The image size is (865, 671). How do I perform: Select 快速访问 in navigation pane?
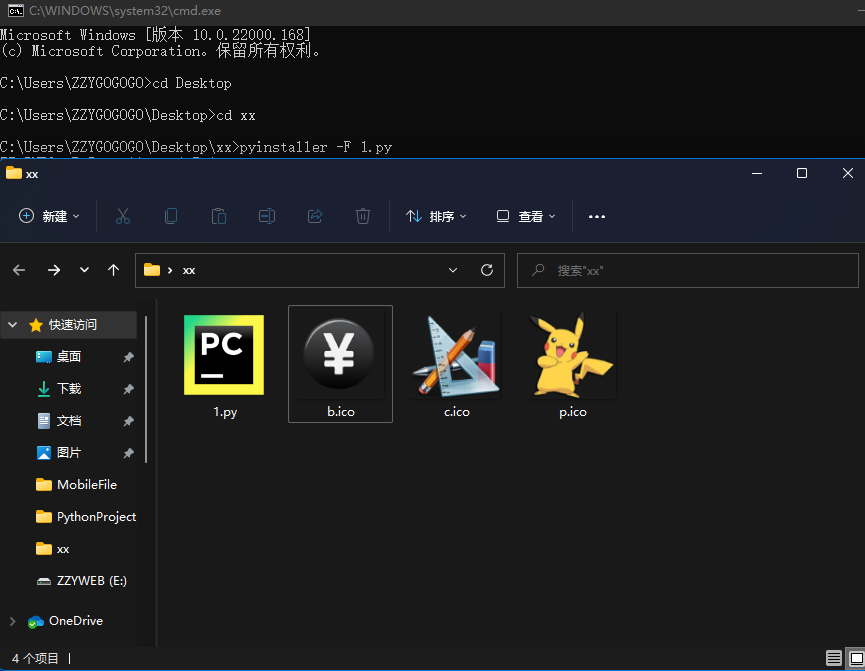(x=72, y=324)
